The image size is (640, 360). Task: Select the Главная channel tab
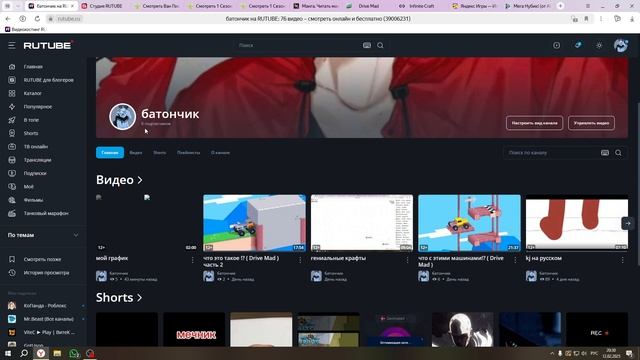(110, 153)
